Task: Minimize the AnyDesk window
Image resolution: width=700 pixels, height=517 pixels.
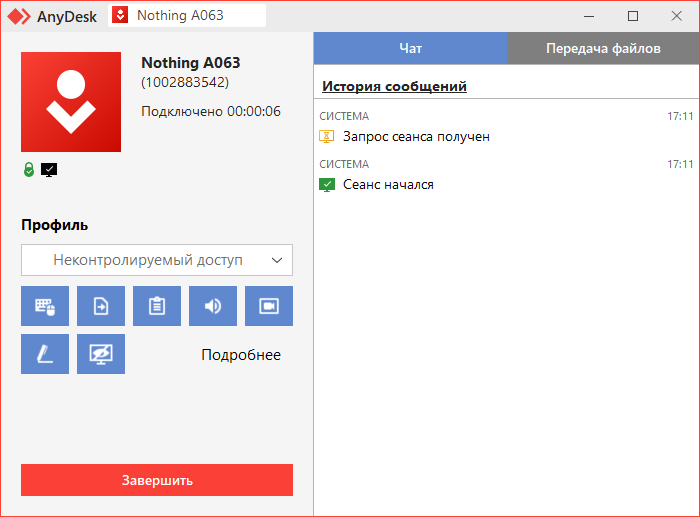Action: pyautogui.click(x=589, y=17)
